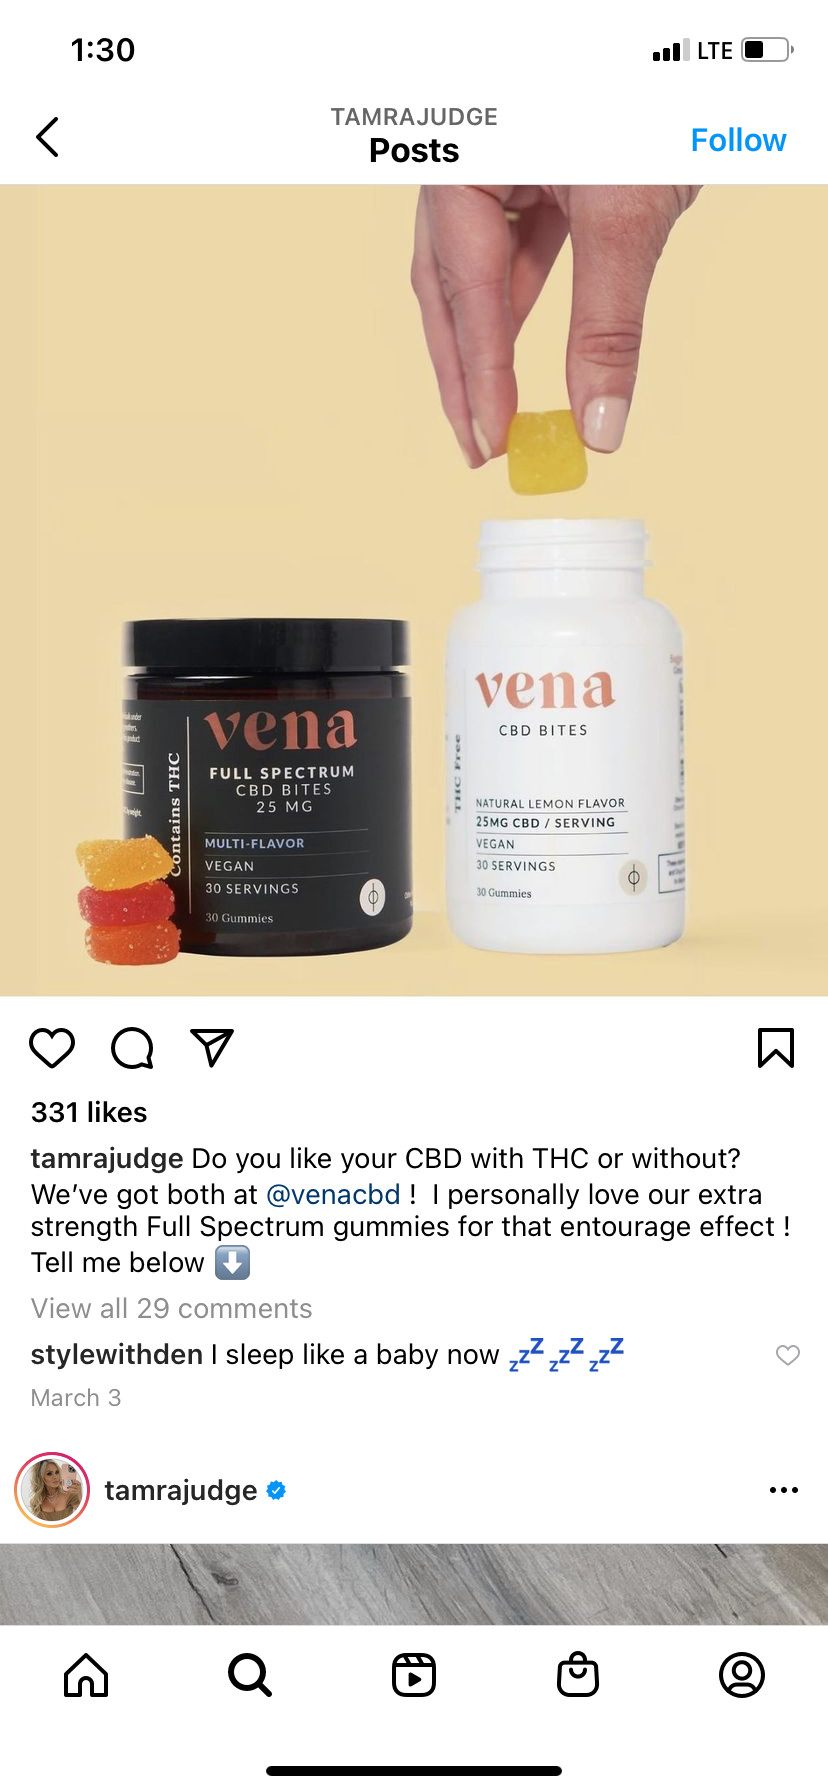Open Search tab
Screen dimensions: 828x1792
pos(250,1675)
